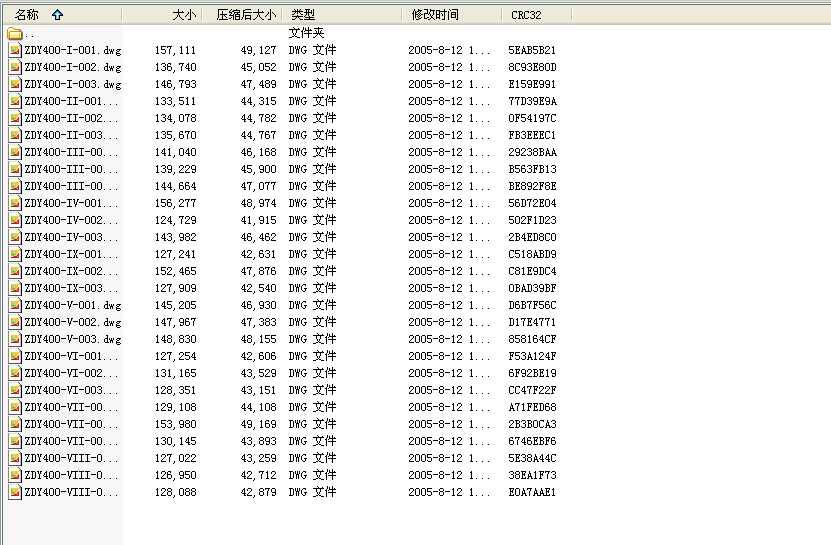831x545 pixels.
Task: Click the ZDY400-II-002 file icon
Action: pyautogui.click(x=15, y=118)
